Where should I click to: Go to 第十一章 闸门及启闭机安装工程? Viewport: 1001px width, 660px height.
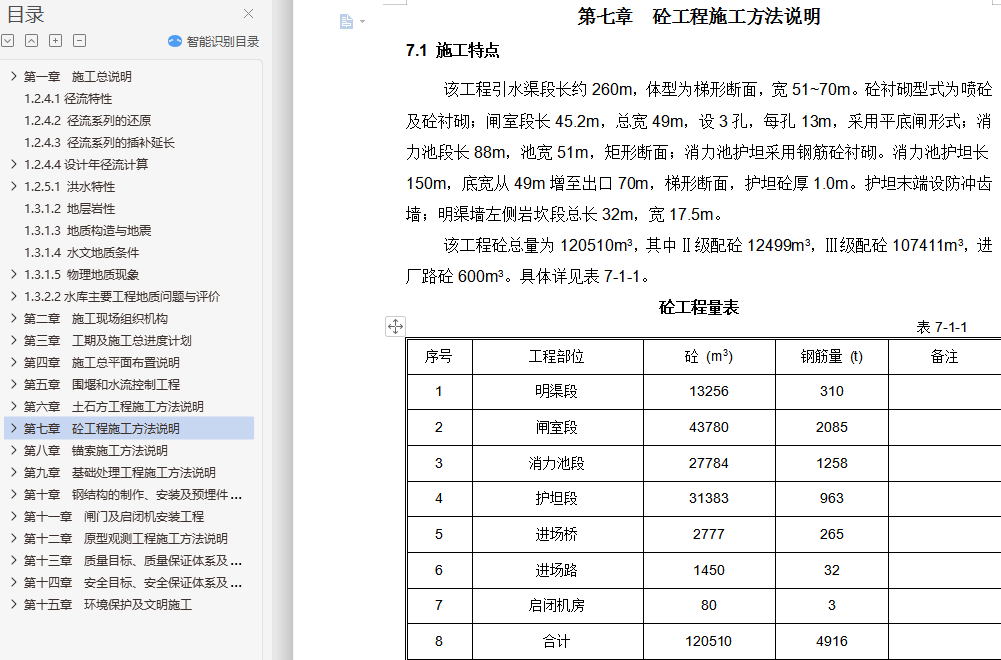pyautogui.click(x=114, y=517)
